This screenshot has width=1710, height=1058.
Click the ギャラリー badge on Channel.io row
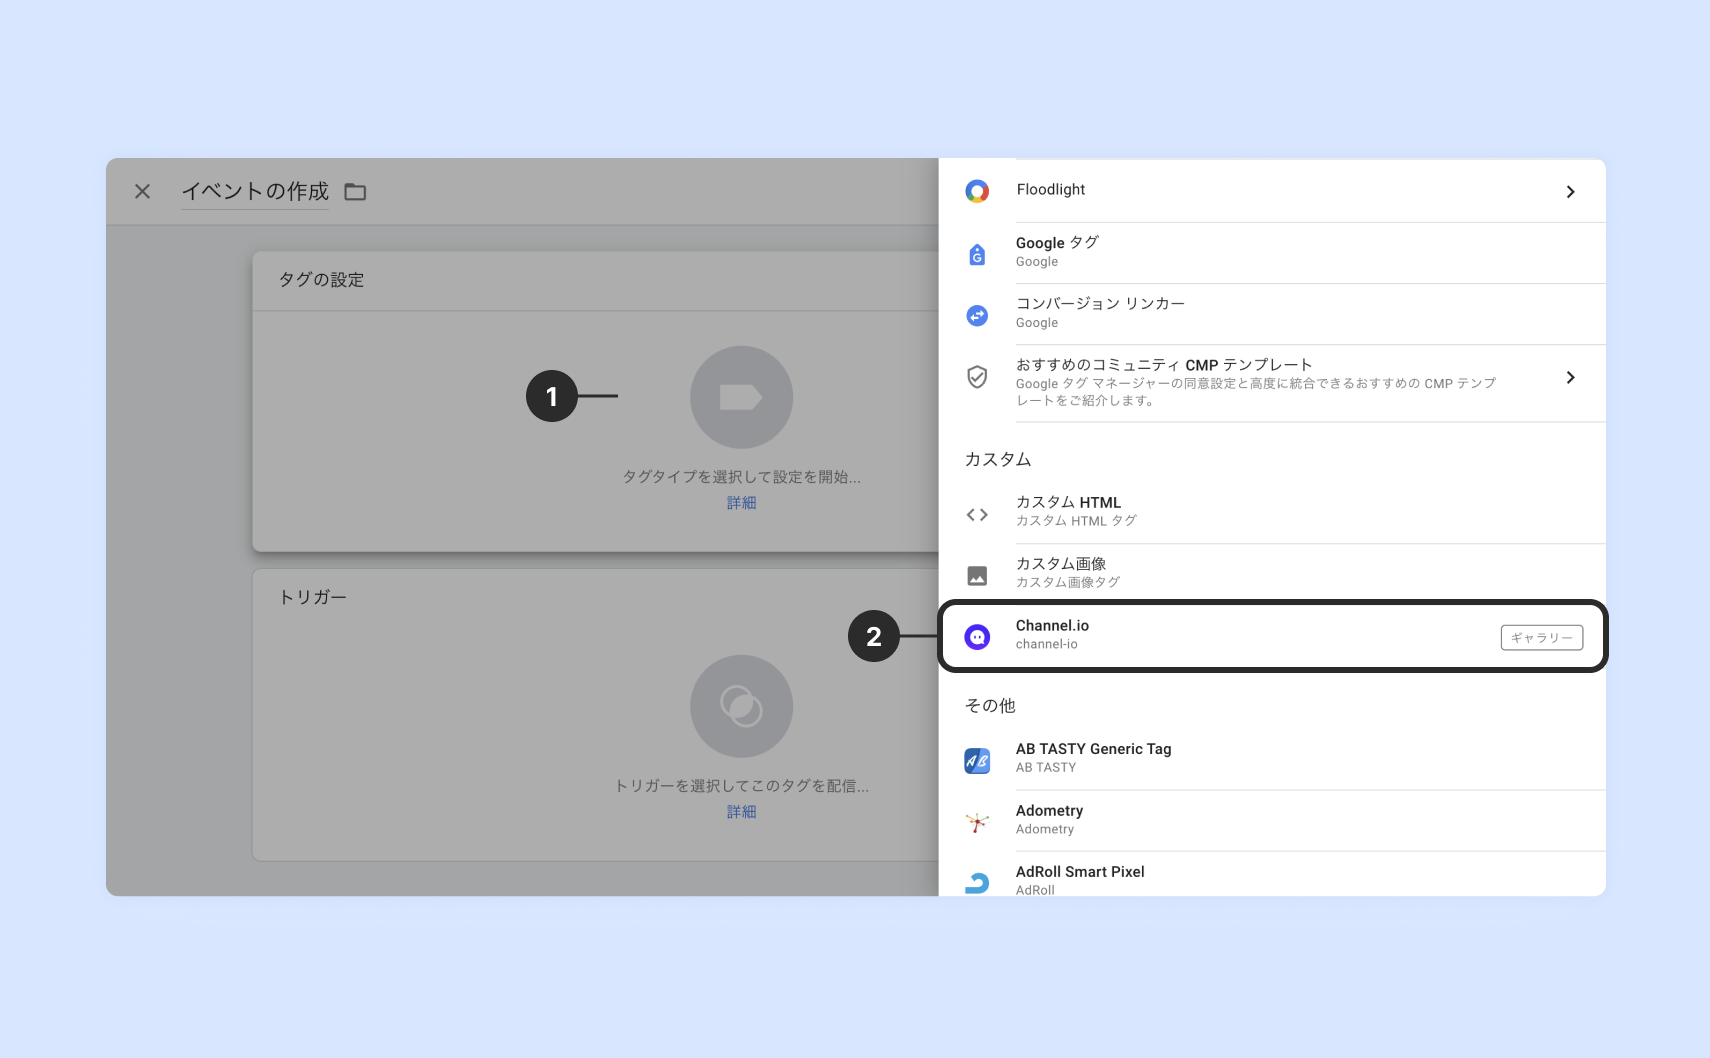[x=1541, y=638]
